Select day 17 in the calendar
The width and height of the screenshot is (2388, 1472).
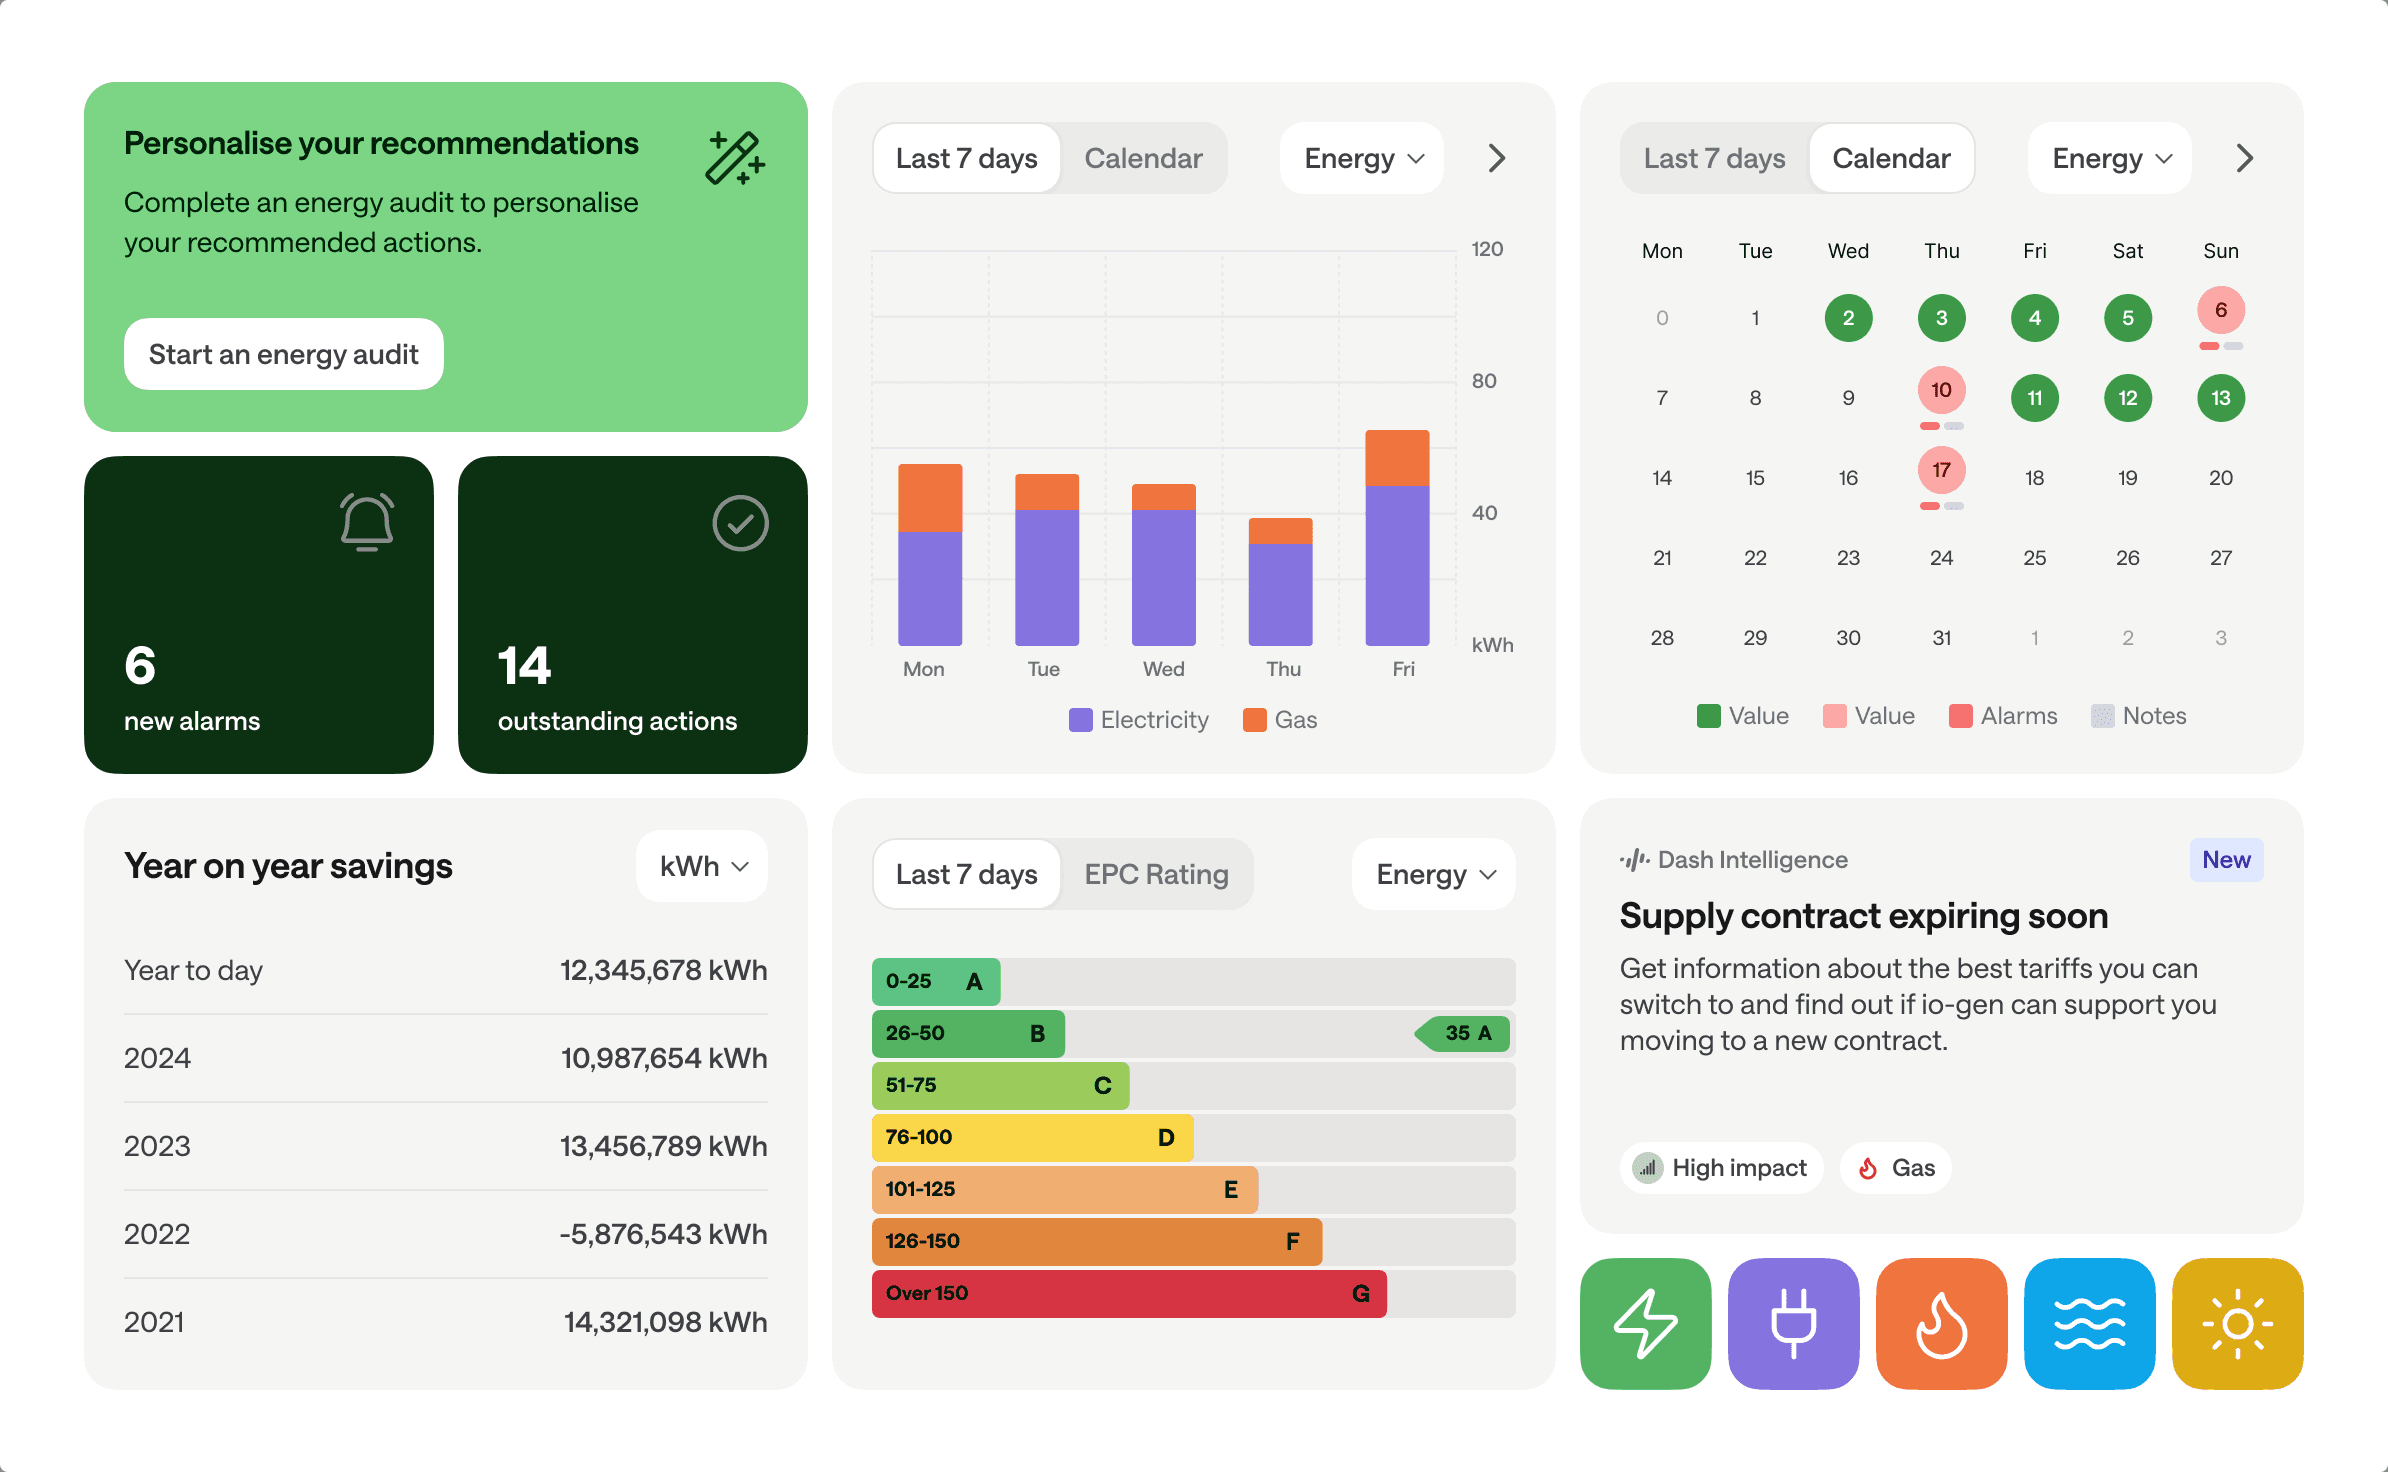click(1941, 470)
